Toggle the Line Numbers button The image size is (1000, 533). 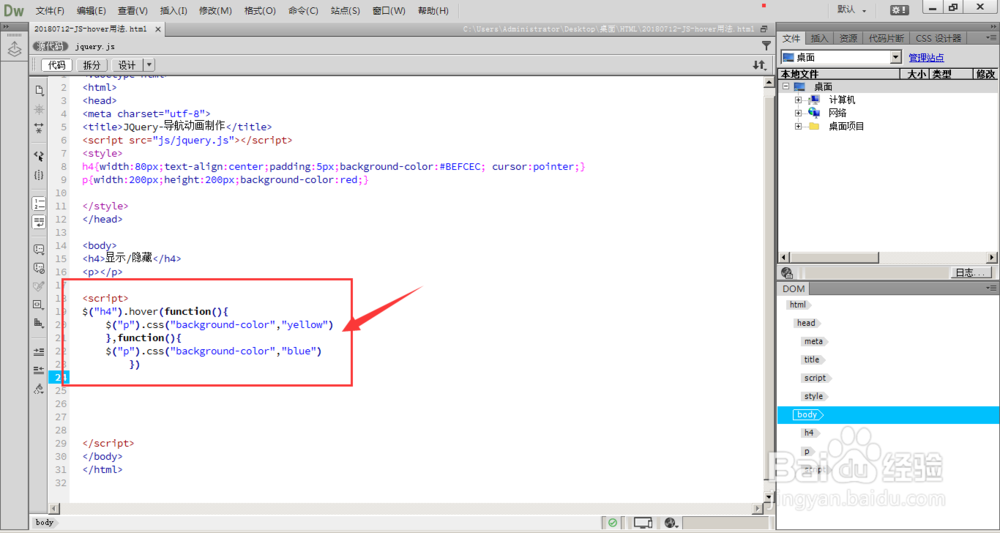tap(39, 203)
